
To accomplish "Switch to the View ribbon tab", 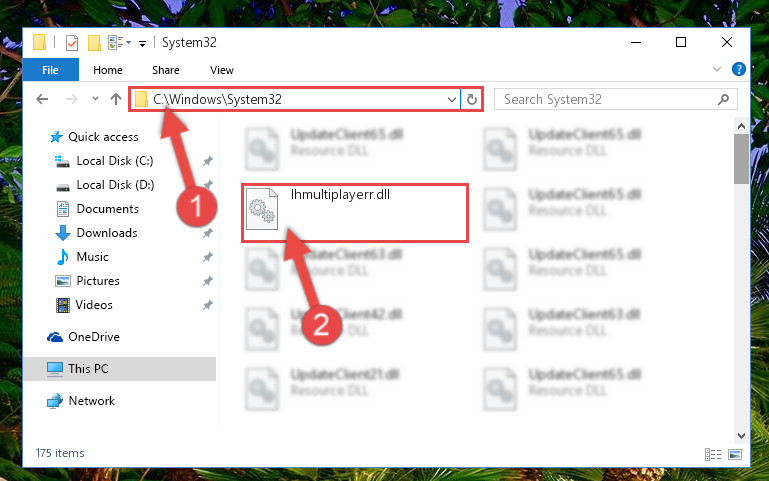I will (x=222, y=70).
